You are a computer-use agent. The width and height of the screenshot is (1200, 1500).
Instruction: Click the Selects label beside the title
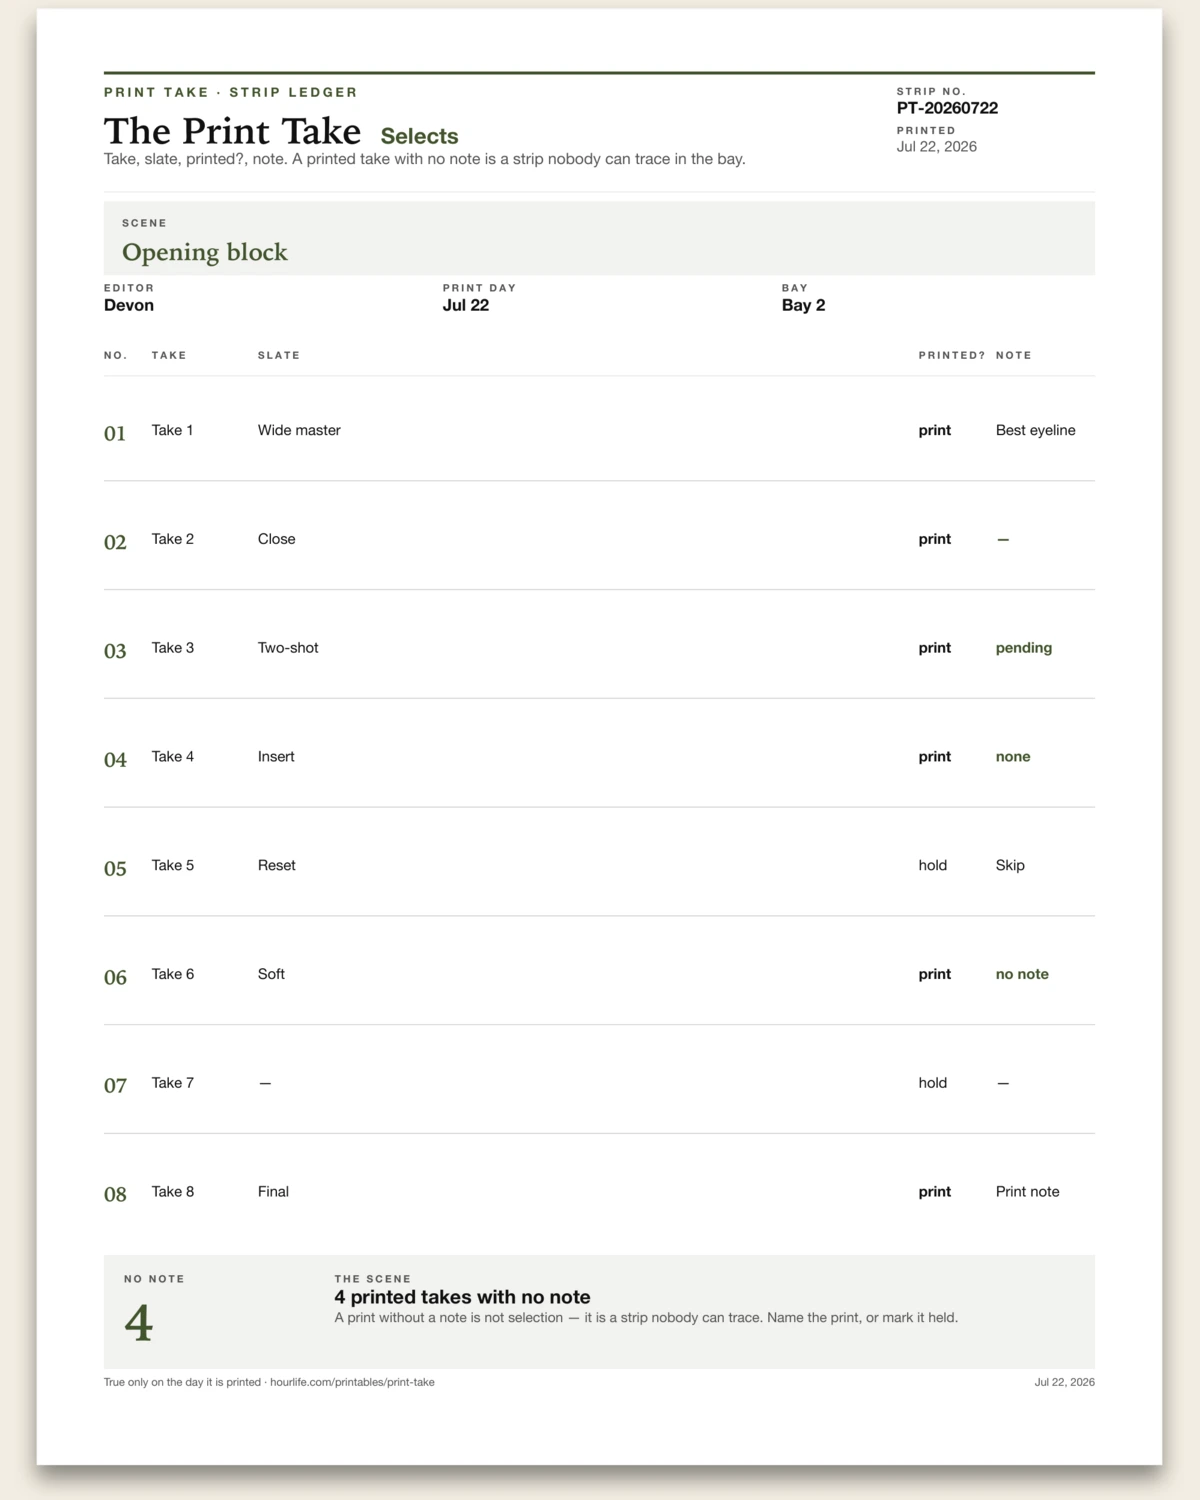(419, 136)
